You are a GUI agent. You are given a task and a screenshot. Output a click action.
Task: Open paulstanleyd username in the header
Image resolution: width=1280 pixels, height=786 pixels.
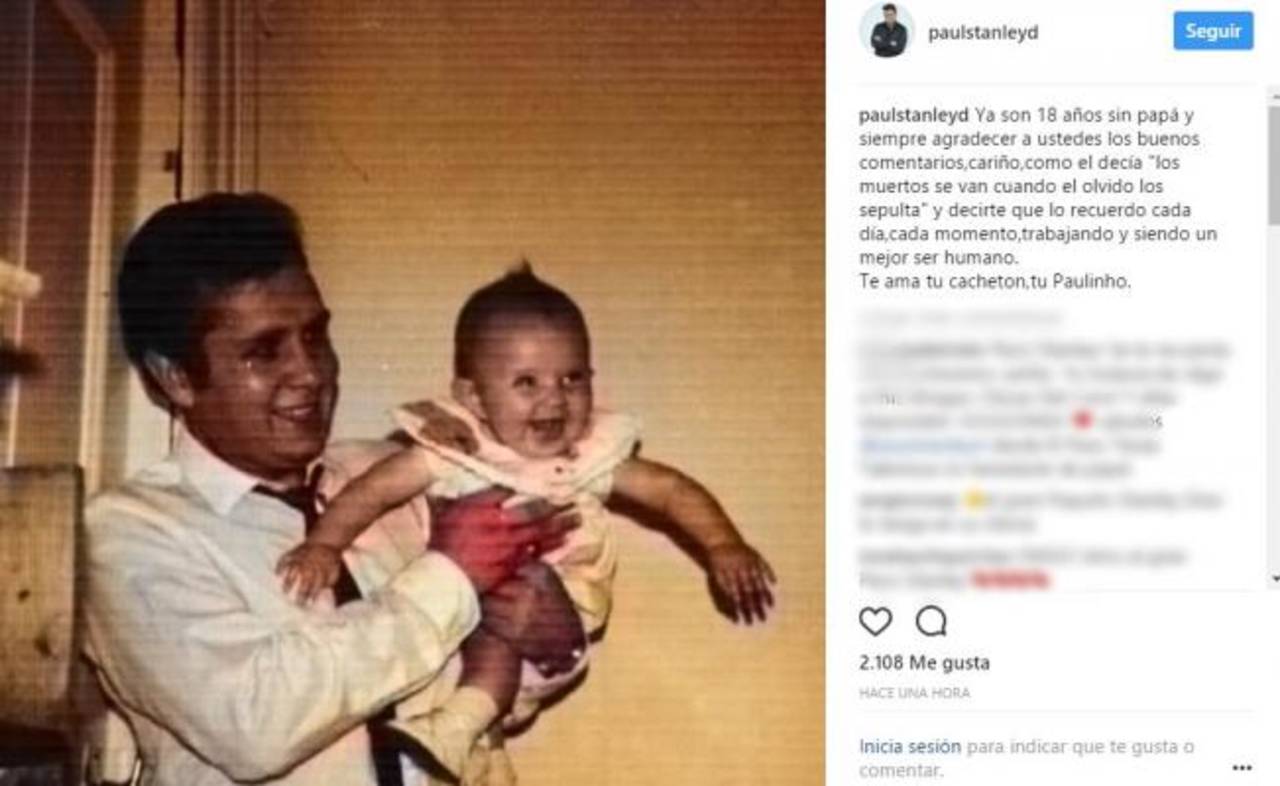point(983,32)
